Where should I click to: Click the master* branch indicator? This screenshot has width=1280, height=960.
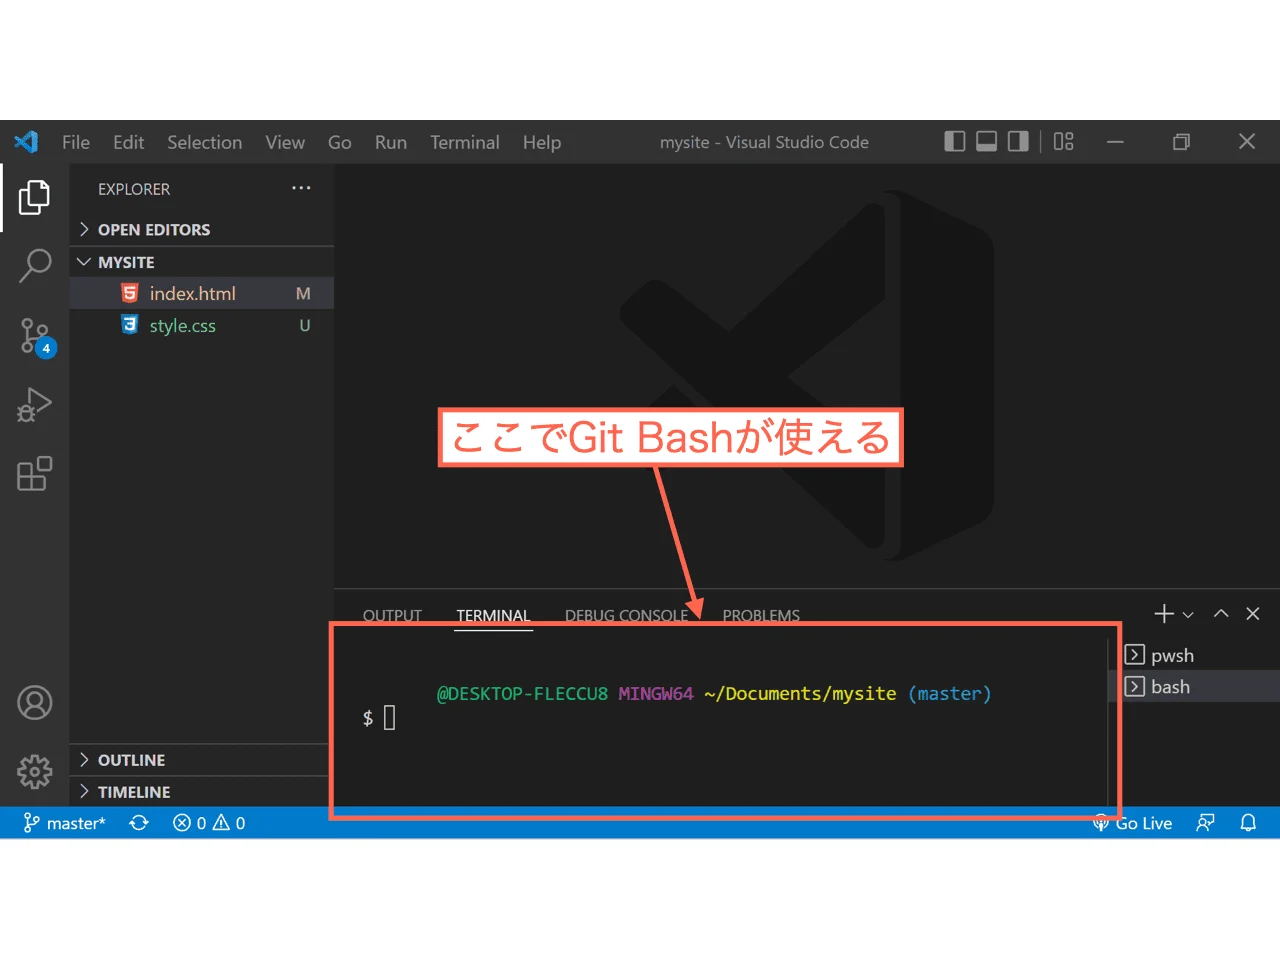pyautogui.click(x=65, y=822)
